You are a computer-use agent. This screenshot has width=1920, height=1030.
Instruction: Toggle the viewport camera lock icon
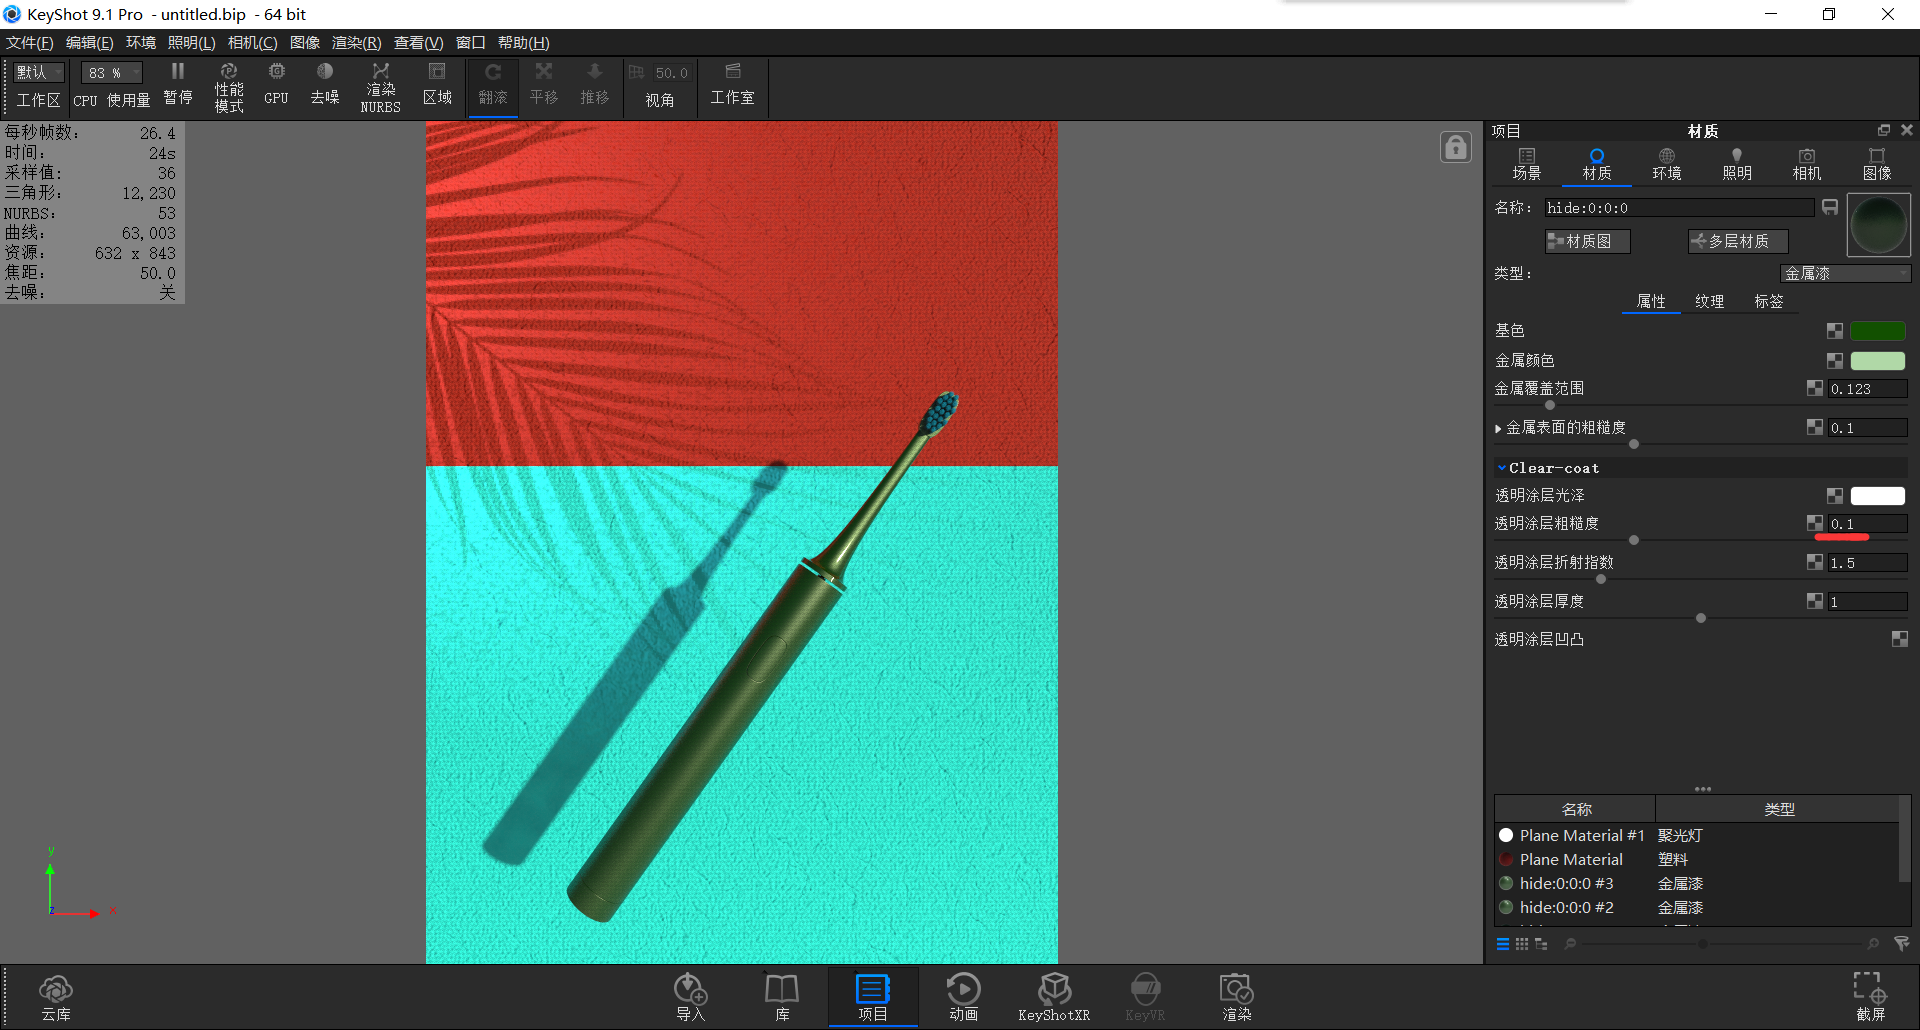point(1455,146)
